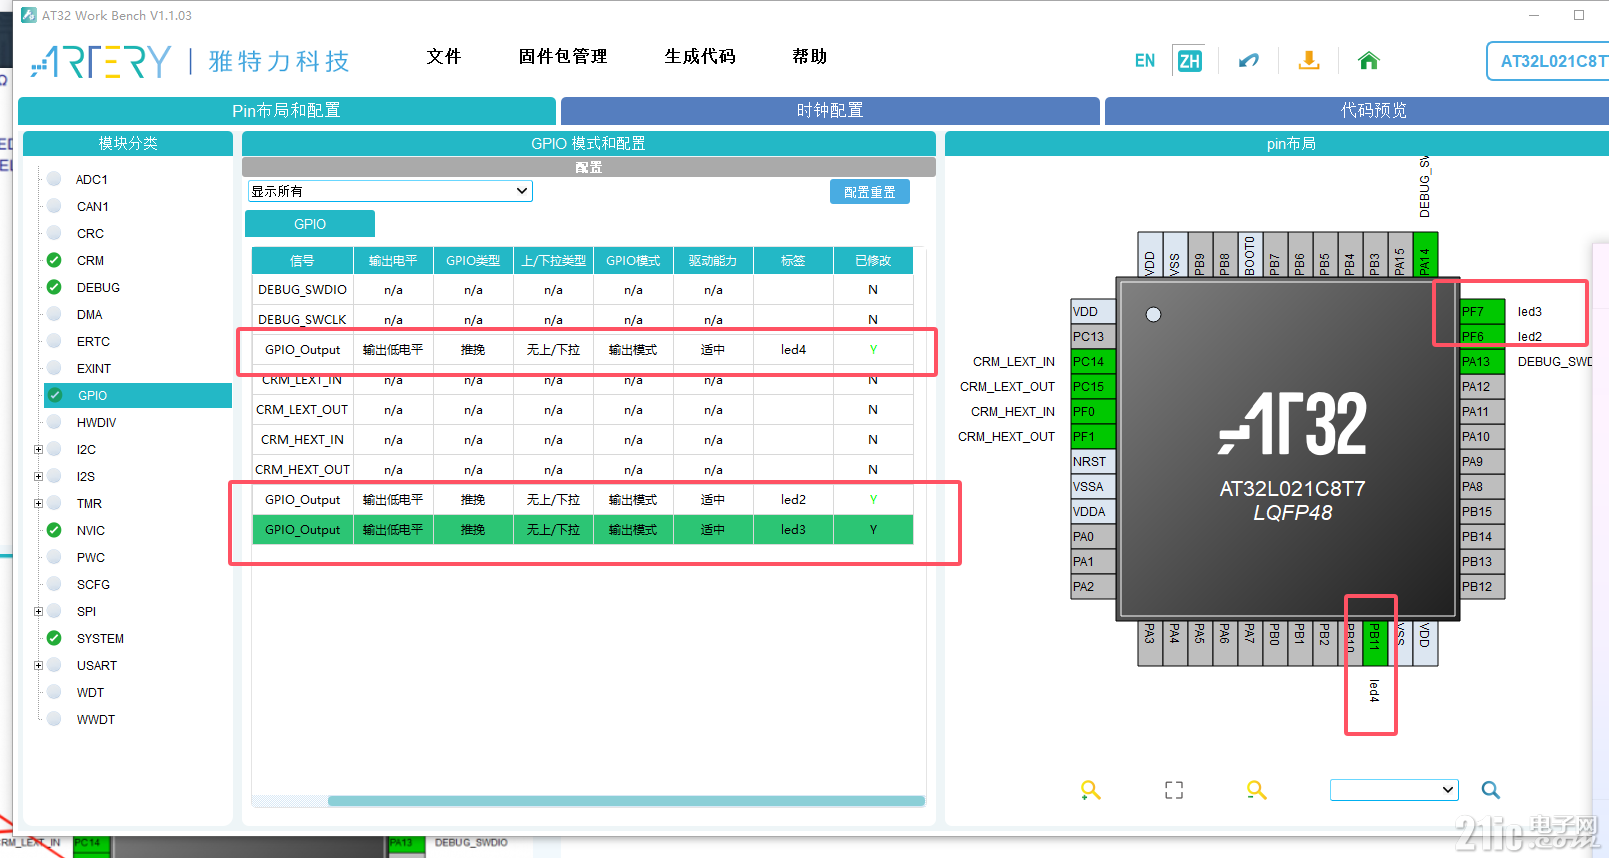The image size is (1609, 858).
Task: Expand the I2C tree node
Action: click(x=38, y=449)
